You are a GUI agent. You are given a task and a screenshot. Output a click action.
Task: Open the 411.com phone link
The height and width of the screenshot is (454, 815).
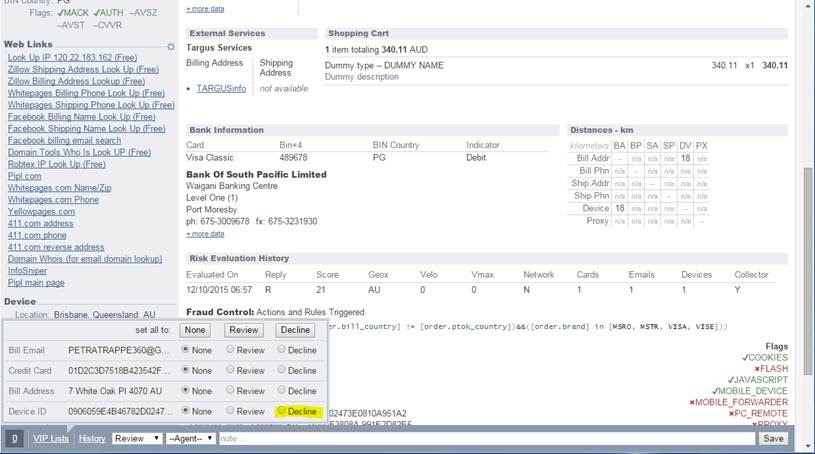tap(37, 235)
